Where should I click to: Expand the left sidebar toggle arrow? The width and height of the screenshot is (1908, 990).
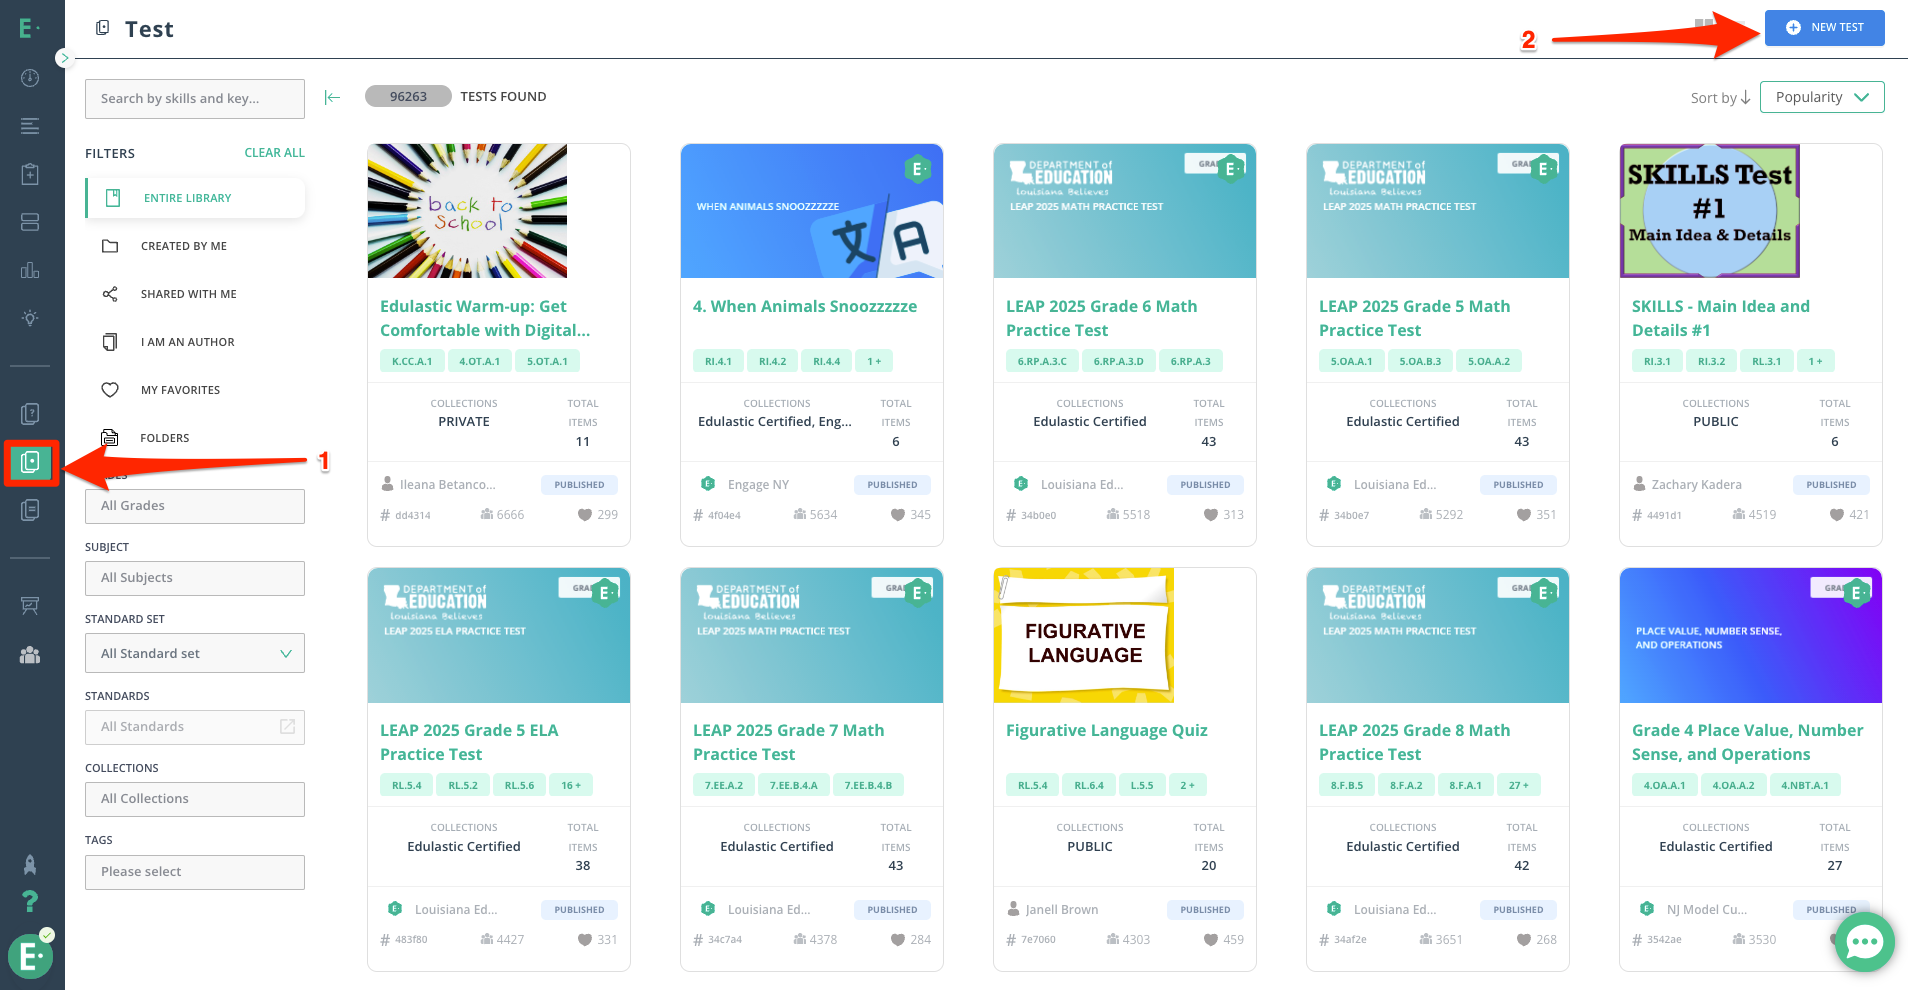point(64,58)
